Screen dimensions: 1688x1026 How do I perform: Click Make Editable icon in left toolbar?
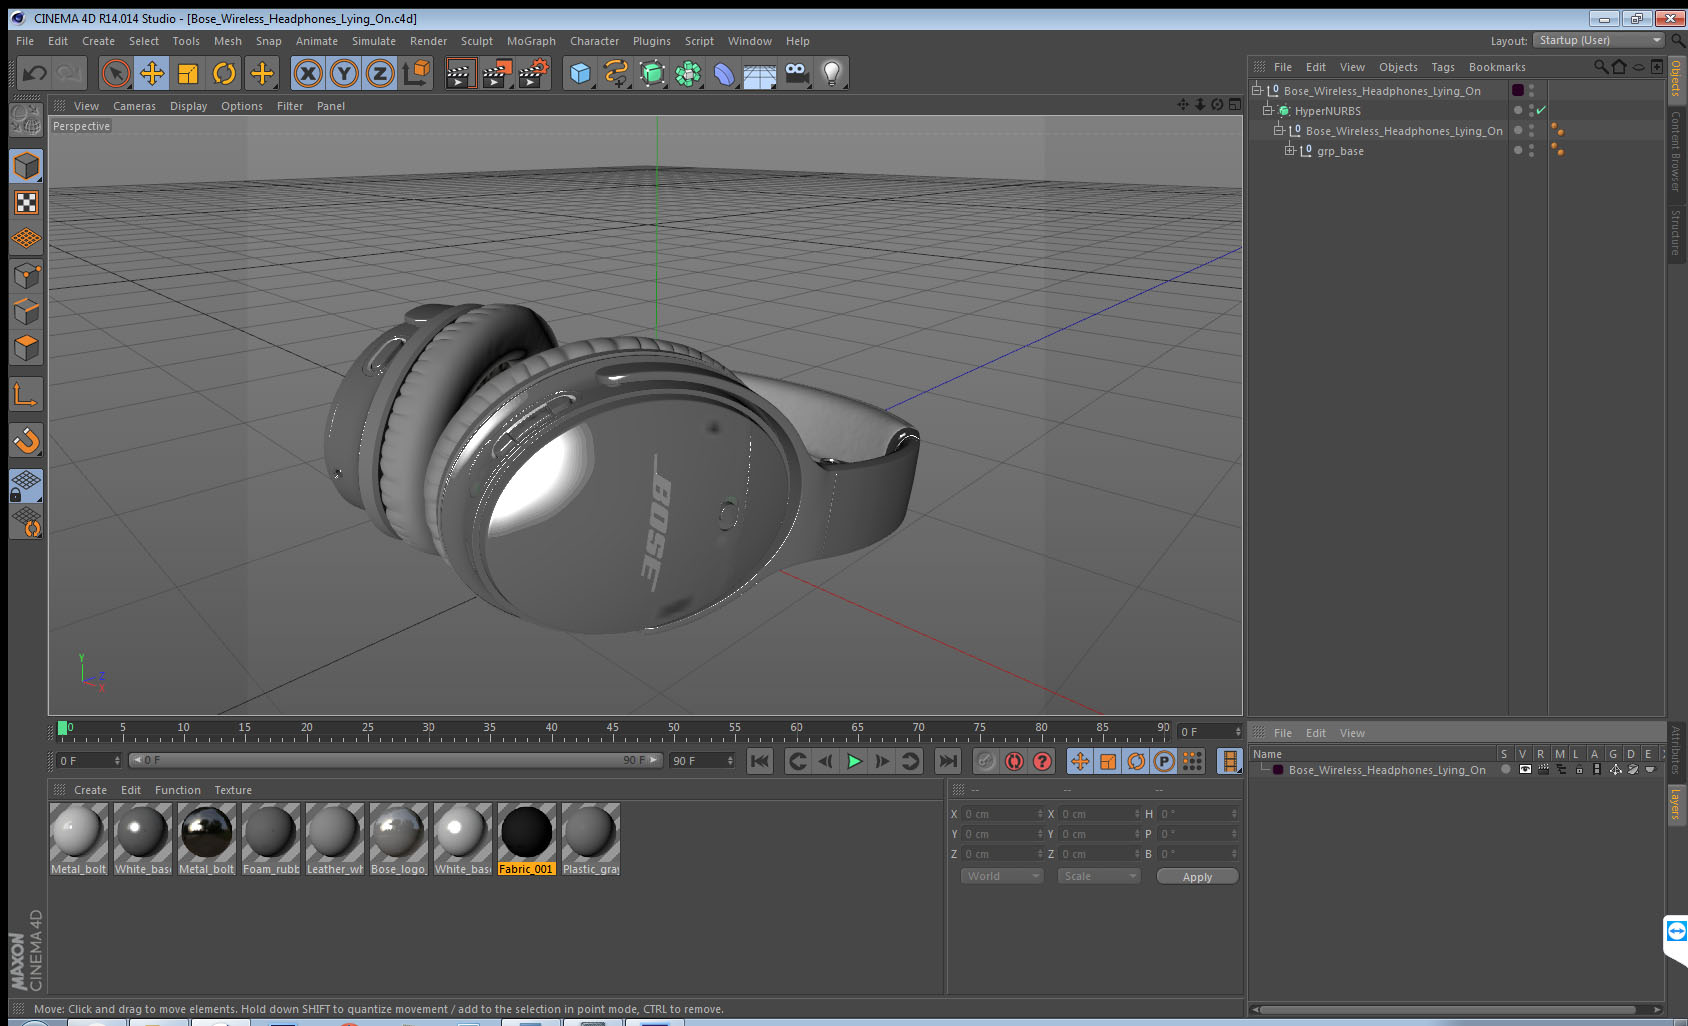tap(26, 120)
